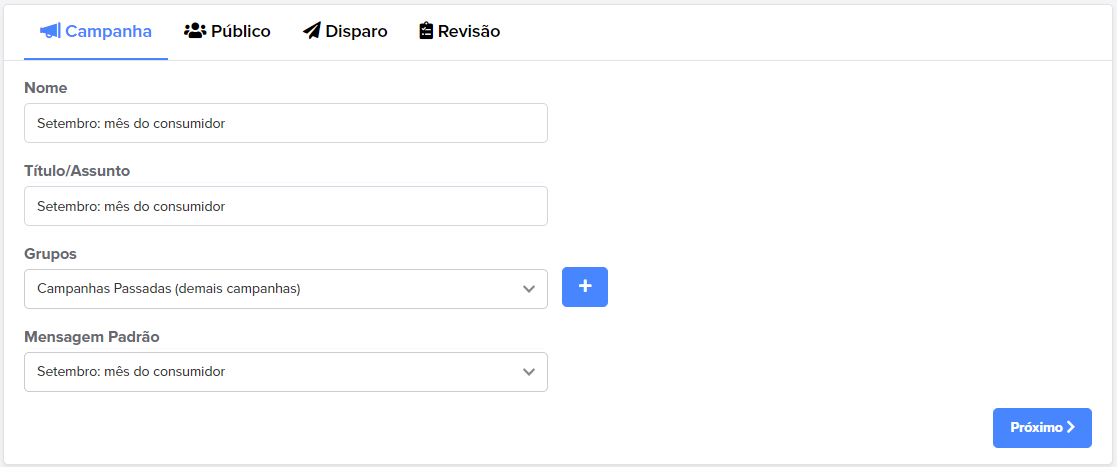This screenshot has width=1117, height=467.
Task: Expand the Mensagem Padrão chevron arrow
Action: tap(529, 372)
